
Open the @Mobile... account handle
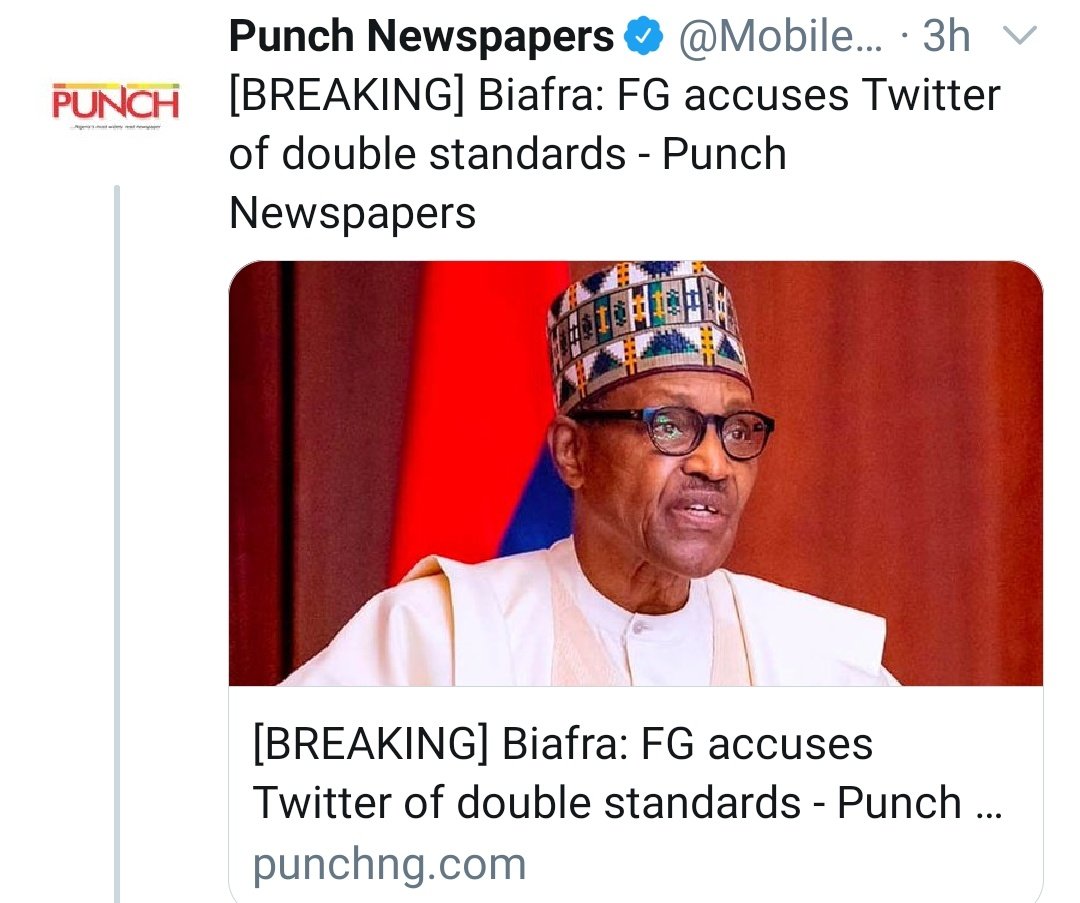click(780, 36)
